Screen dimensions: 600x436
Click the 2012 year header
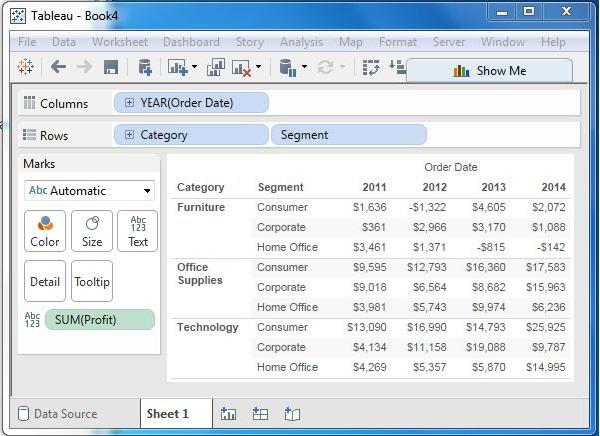tap(434, 187)
